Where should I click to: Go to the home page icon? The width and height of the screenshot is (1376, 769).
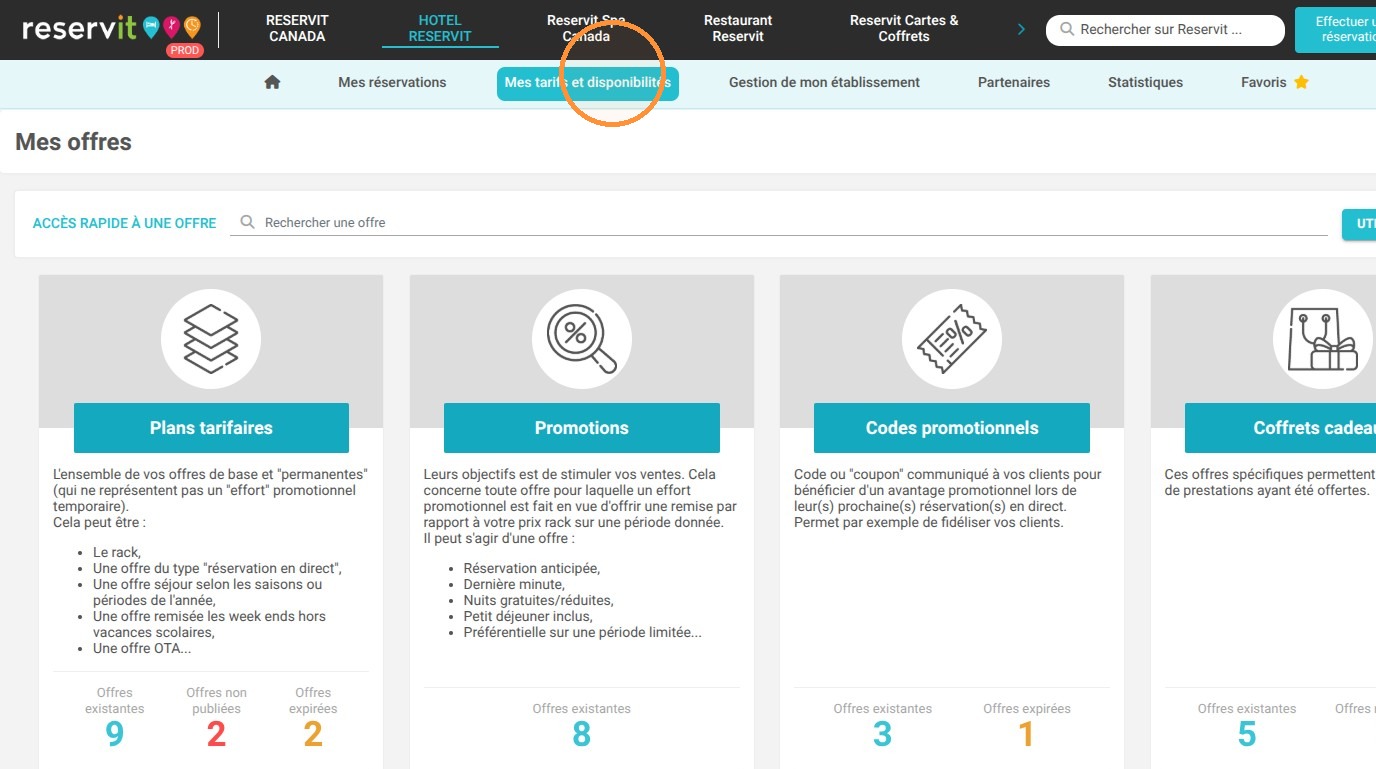click(x=272, y=83)
